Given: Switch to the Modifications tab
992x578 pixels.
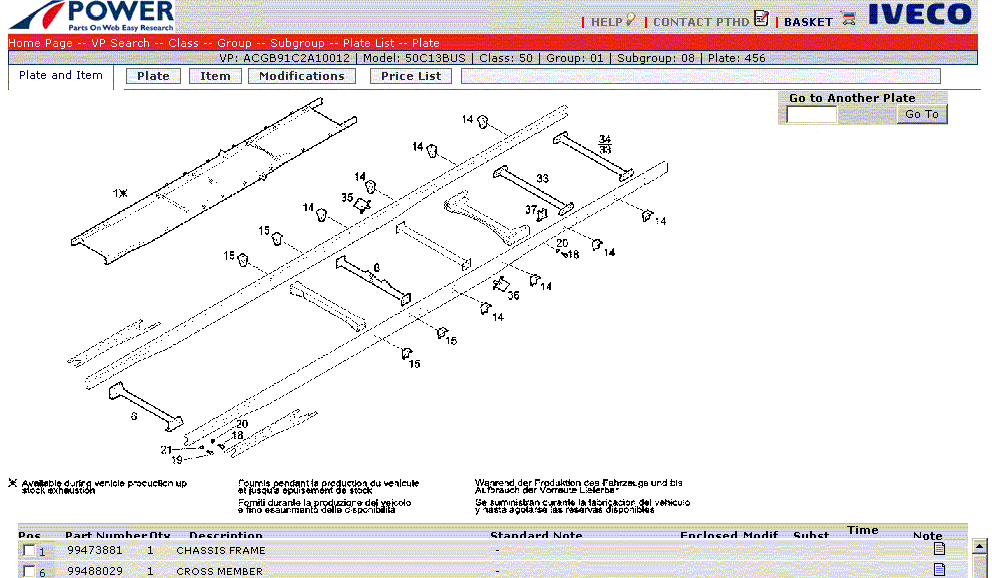Looking at the screenshot, I should click(301, 75).
